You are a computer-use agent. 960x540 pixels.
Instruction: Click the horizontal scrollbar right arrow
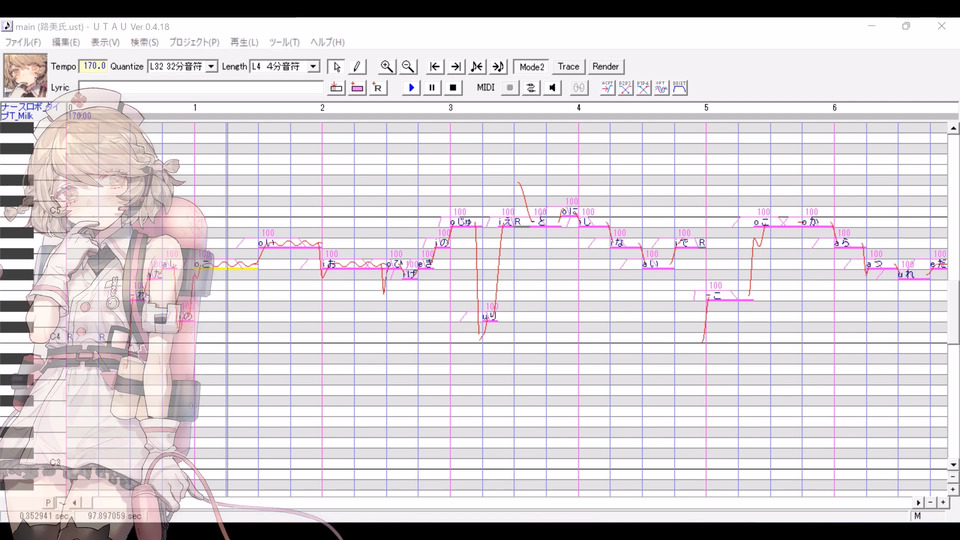pyautogui.click(x=918, y=503)
